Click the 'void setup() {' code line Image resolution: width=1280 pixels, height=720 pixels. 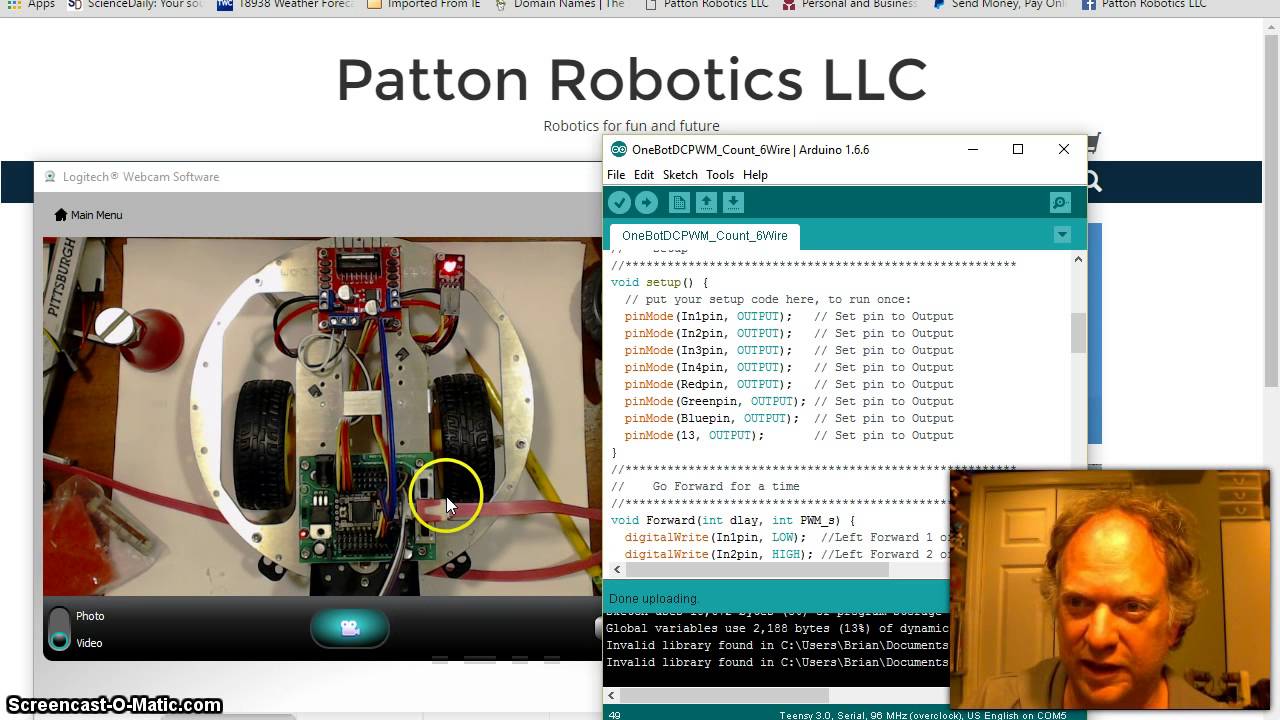659,283
